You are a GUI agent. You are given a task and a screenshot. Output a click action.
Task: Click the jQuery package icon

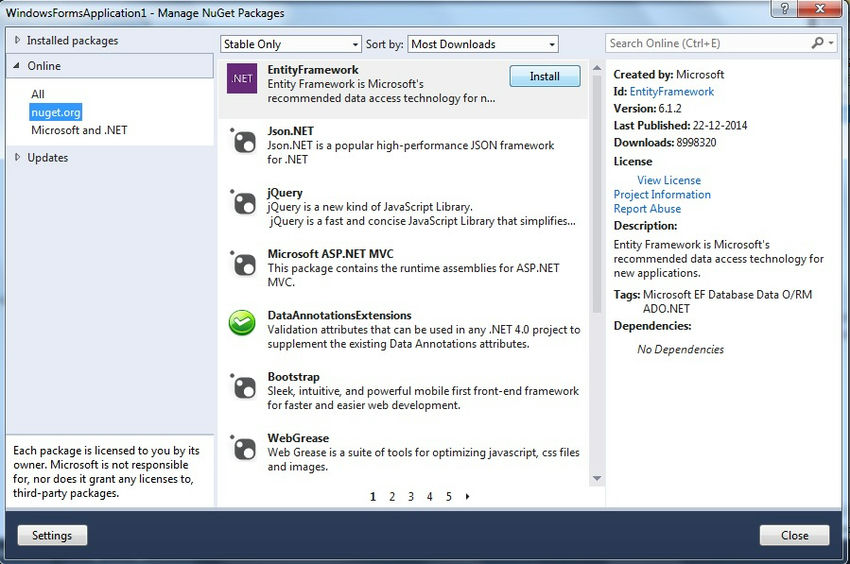[243, 203]
